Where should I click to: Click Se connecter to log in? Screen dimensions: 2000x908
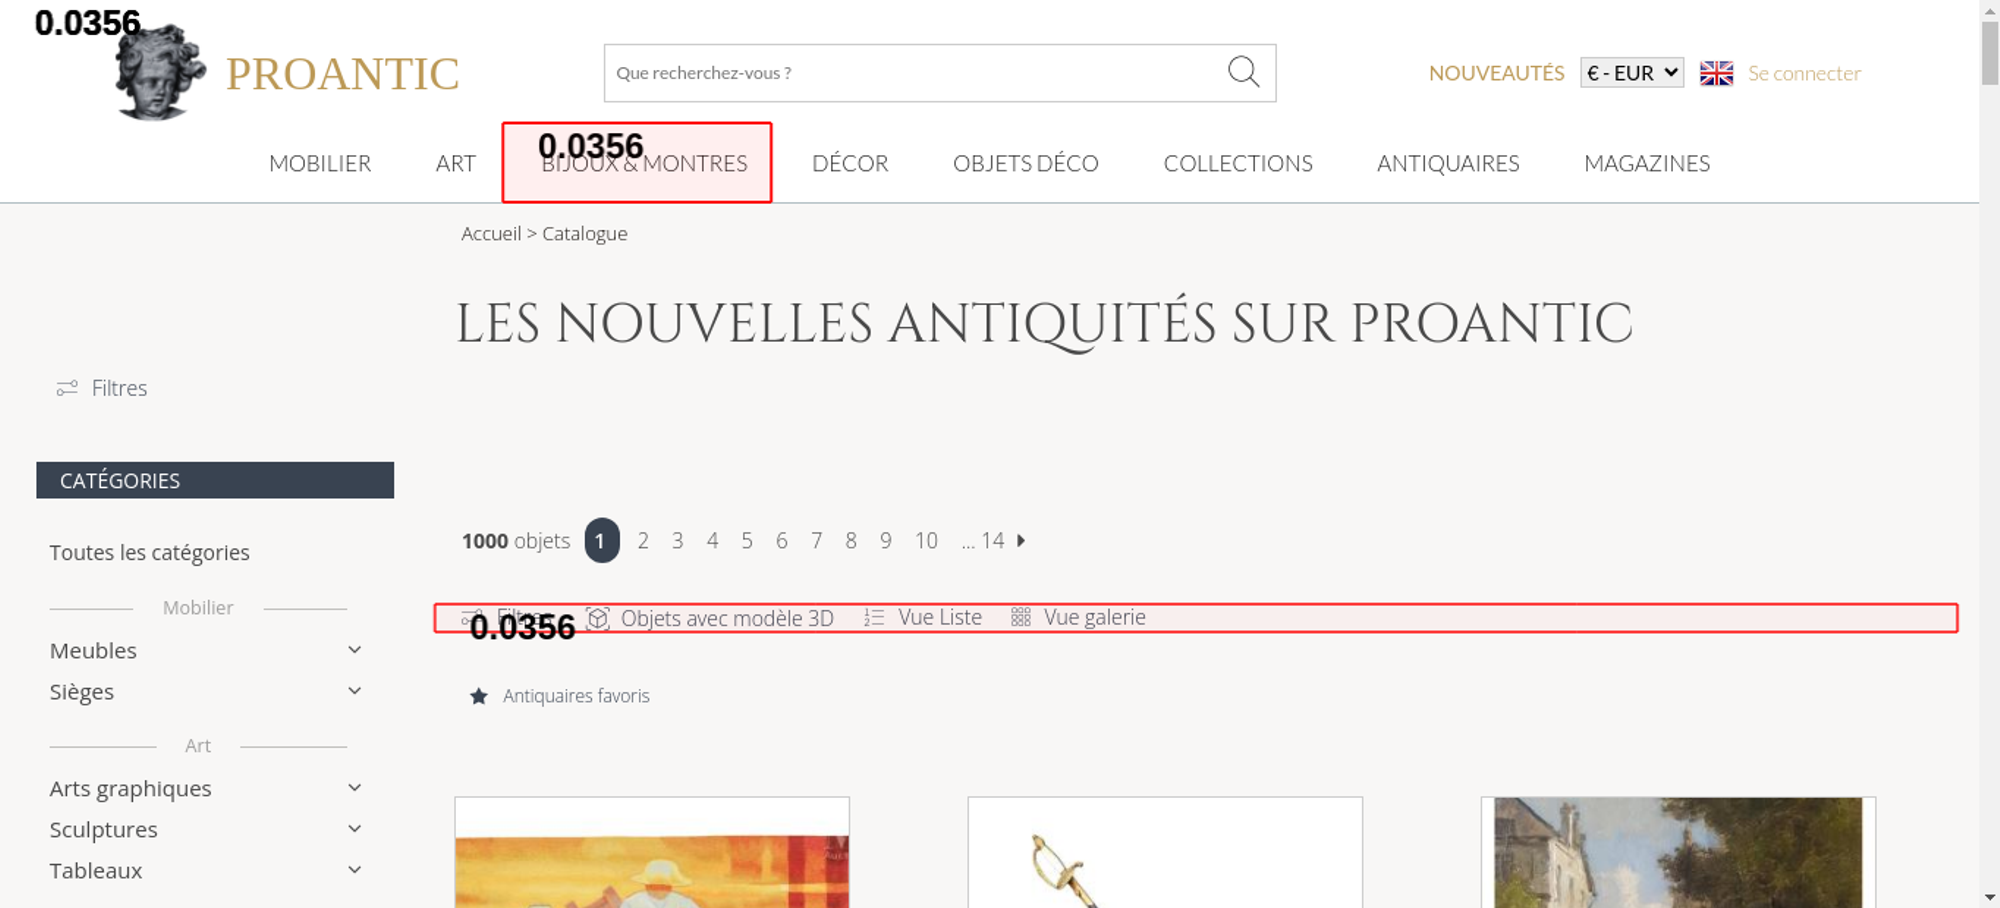click(1804, 73)
